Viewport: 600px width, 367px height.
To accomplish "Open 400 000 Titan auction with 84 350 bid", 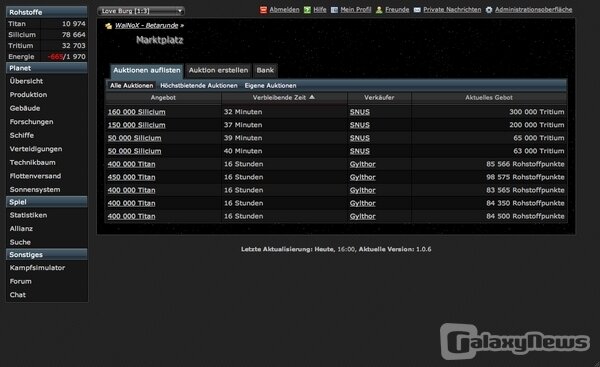I will click(131, 203).
